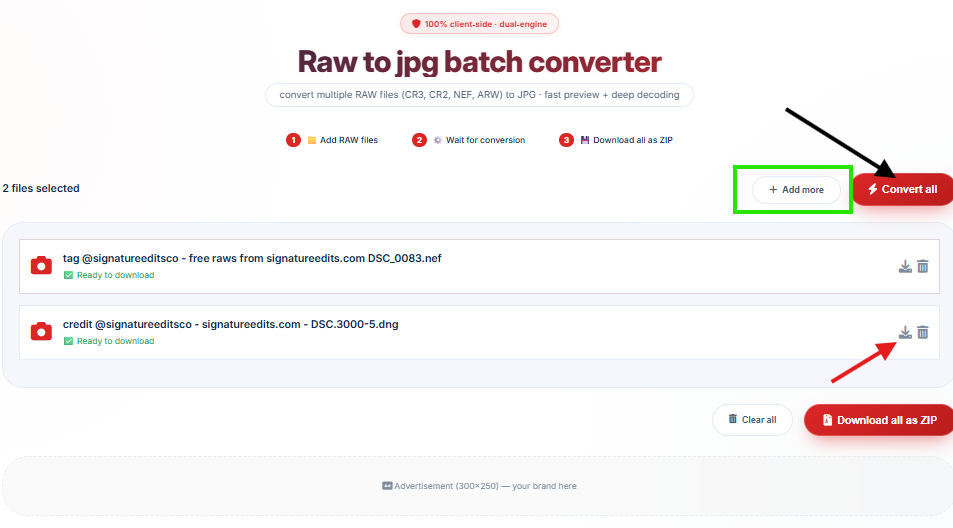This screenshot has width=953, height=528.
Task: Select the DSC_0083.nef file name text
Action: pyautogui.click(x=252, y=258)
